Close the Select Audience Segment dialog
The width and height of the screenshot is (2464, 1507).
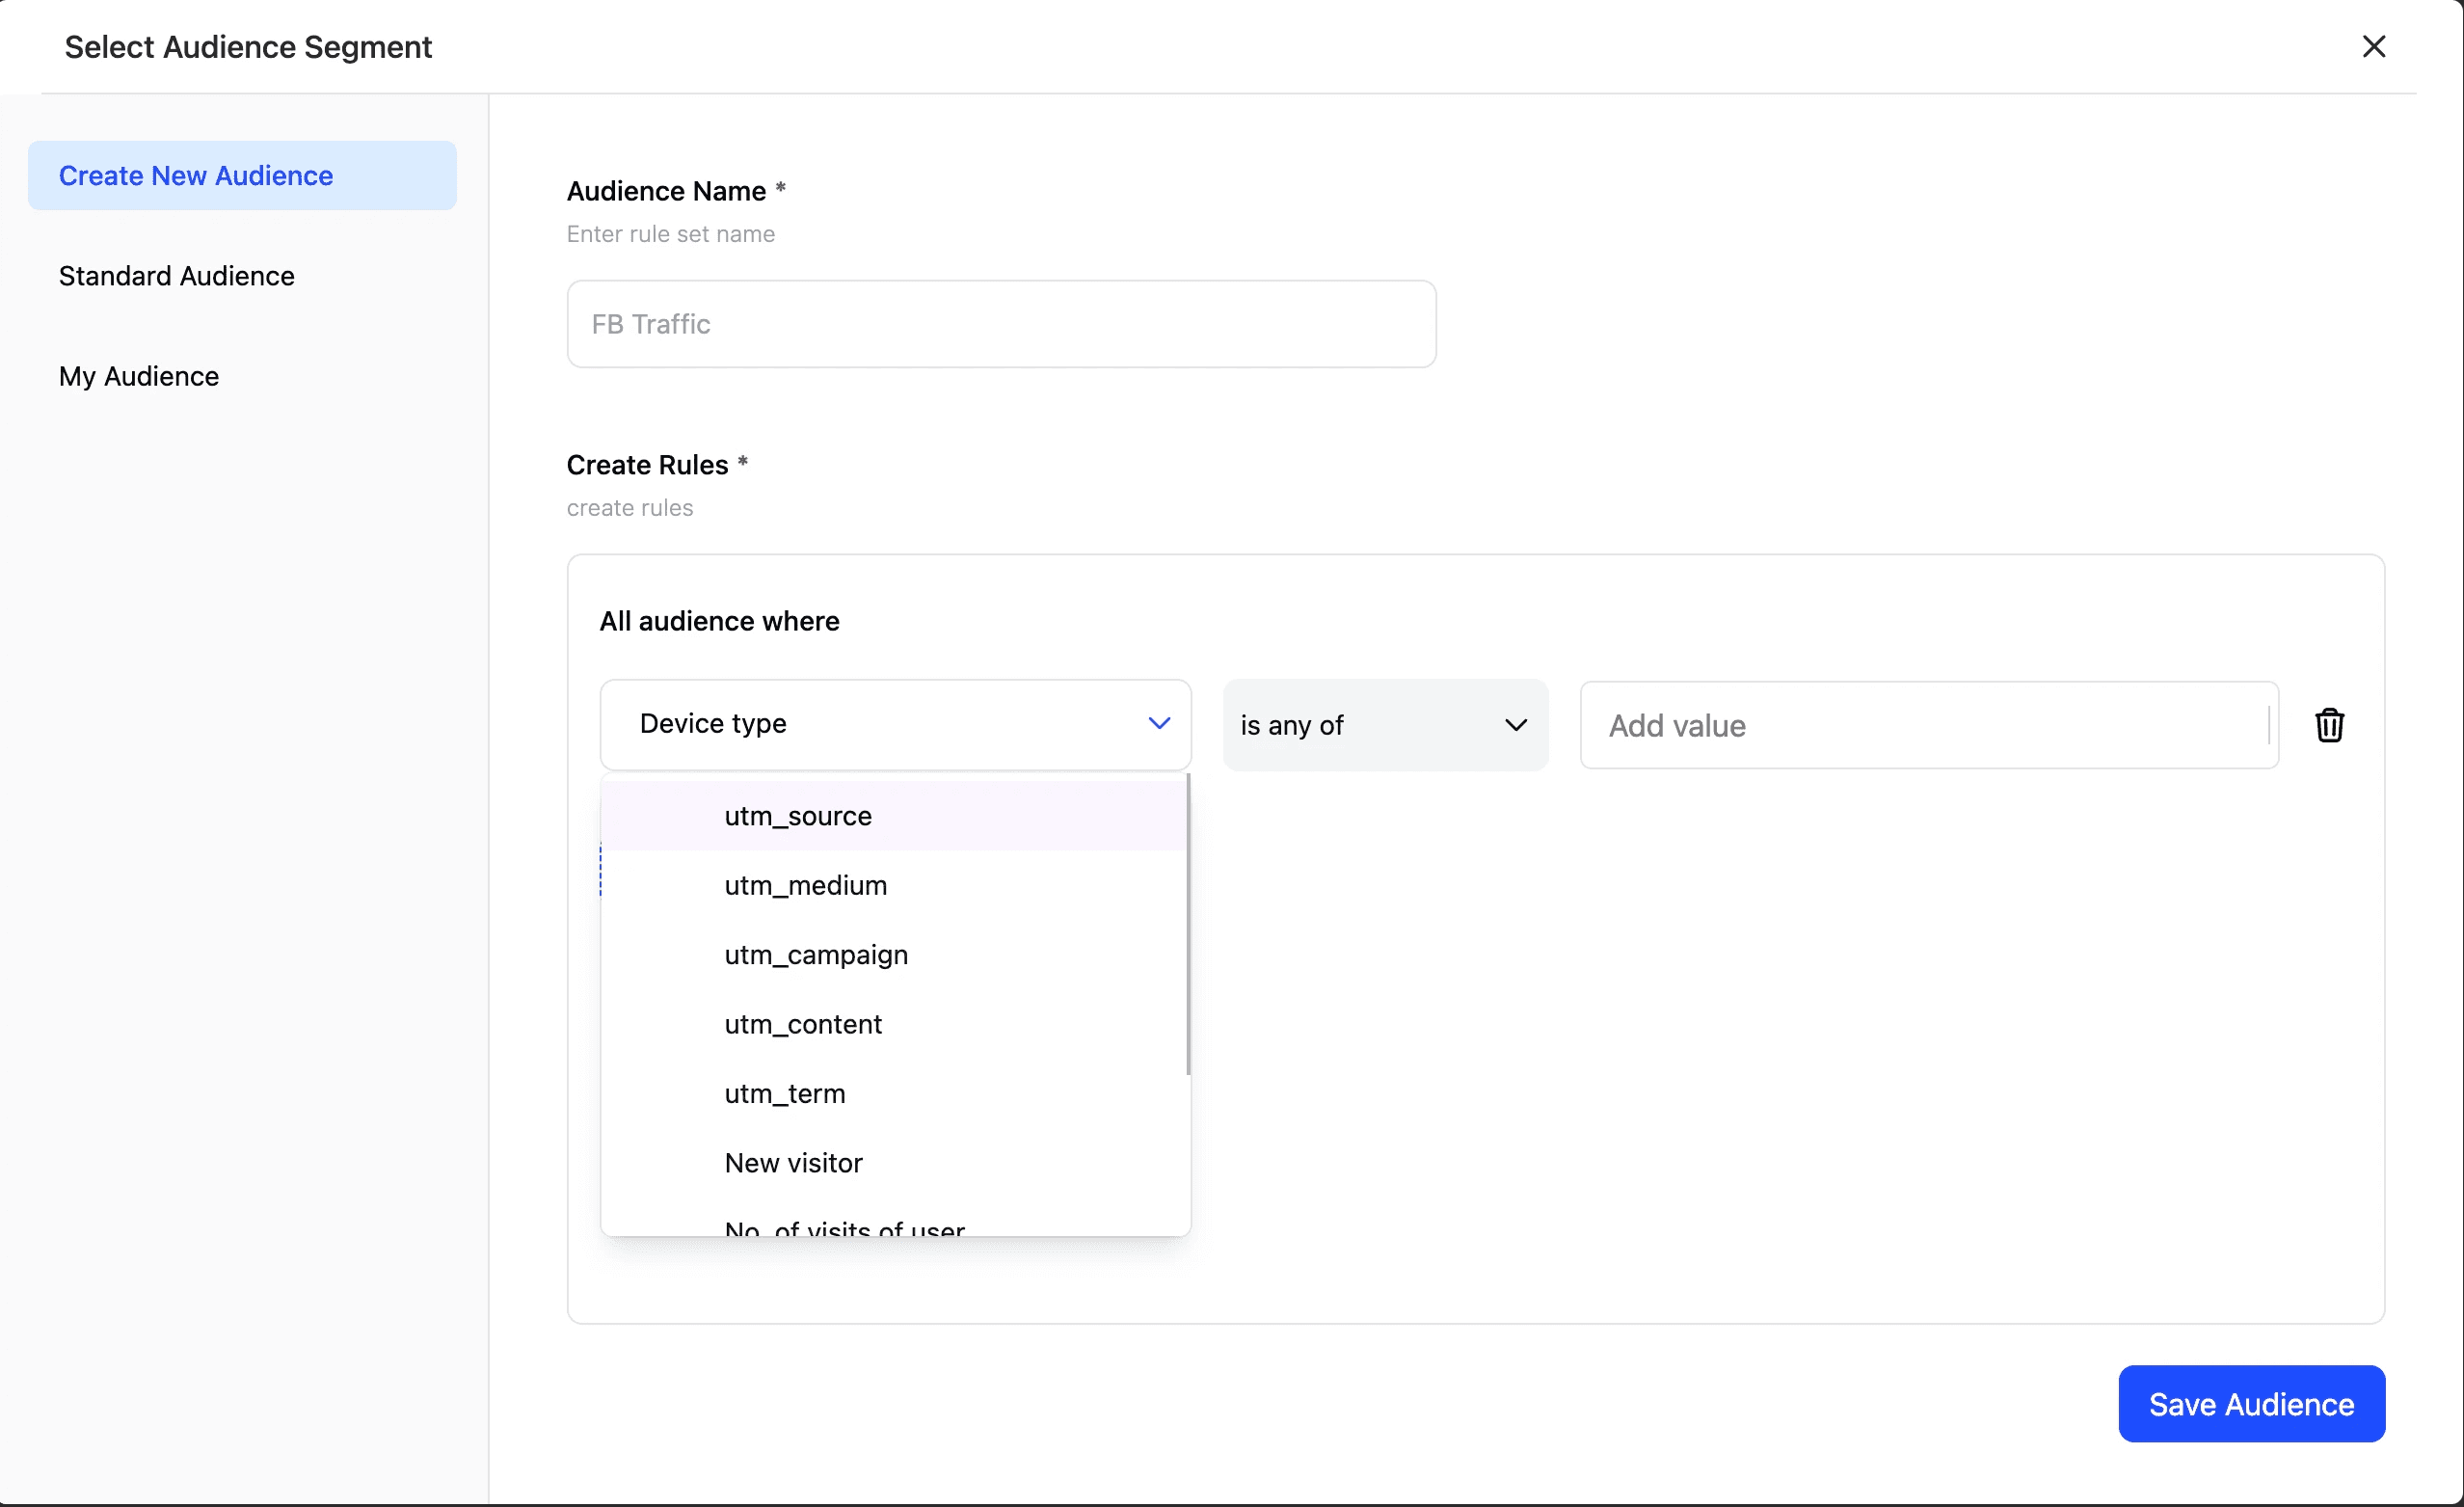click(x=2373, y=46)
